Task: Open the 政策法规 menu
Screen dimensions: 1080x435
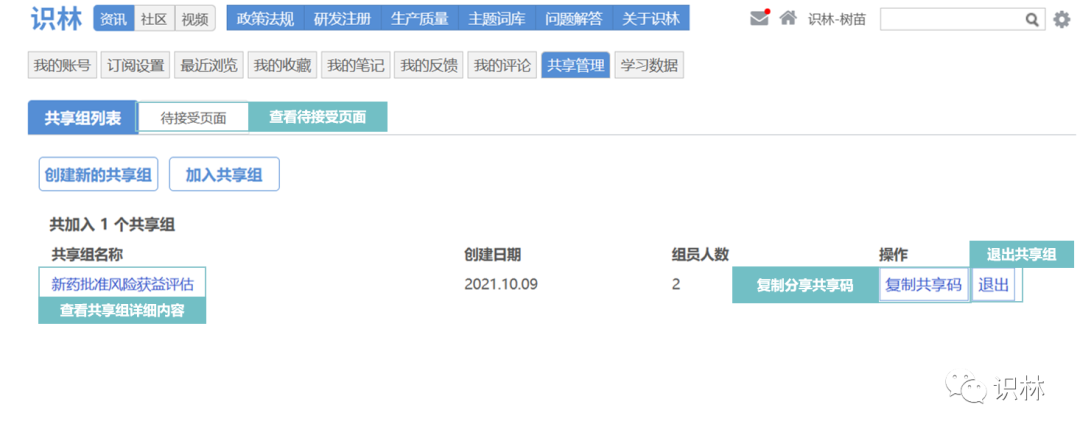Action: coord(265,19)
